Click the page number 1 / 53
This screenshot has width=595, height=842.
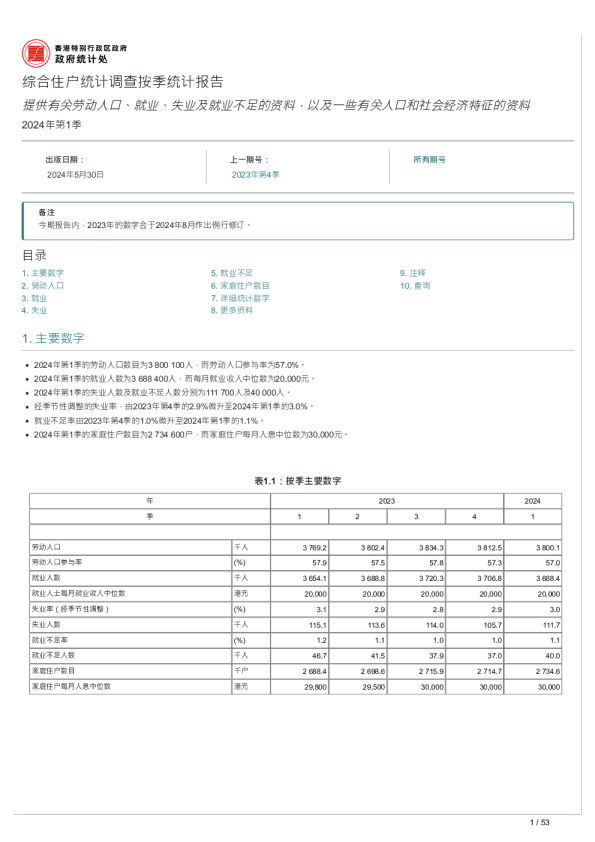point(540,822)
